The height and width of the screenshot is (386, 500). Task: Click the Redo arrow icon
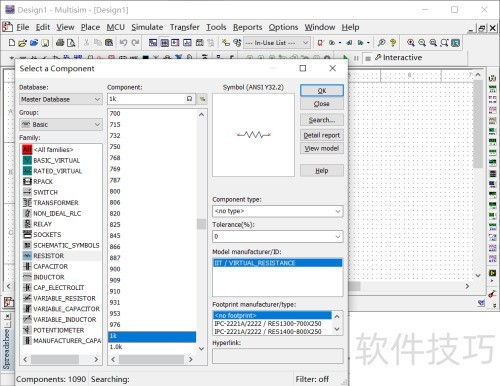pos(135,43)
